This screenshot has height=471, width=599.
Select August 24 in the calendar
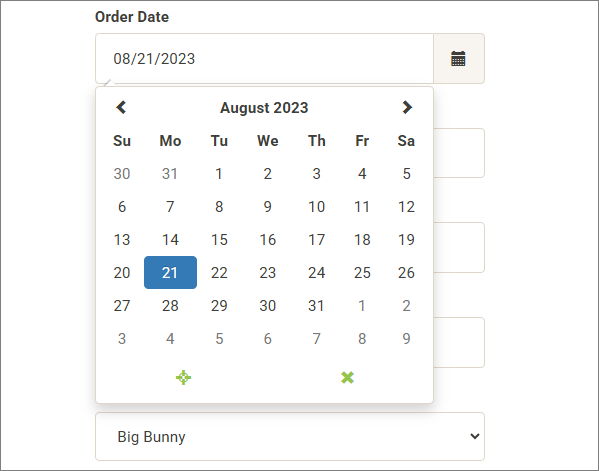(317, 272)
